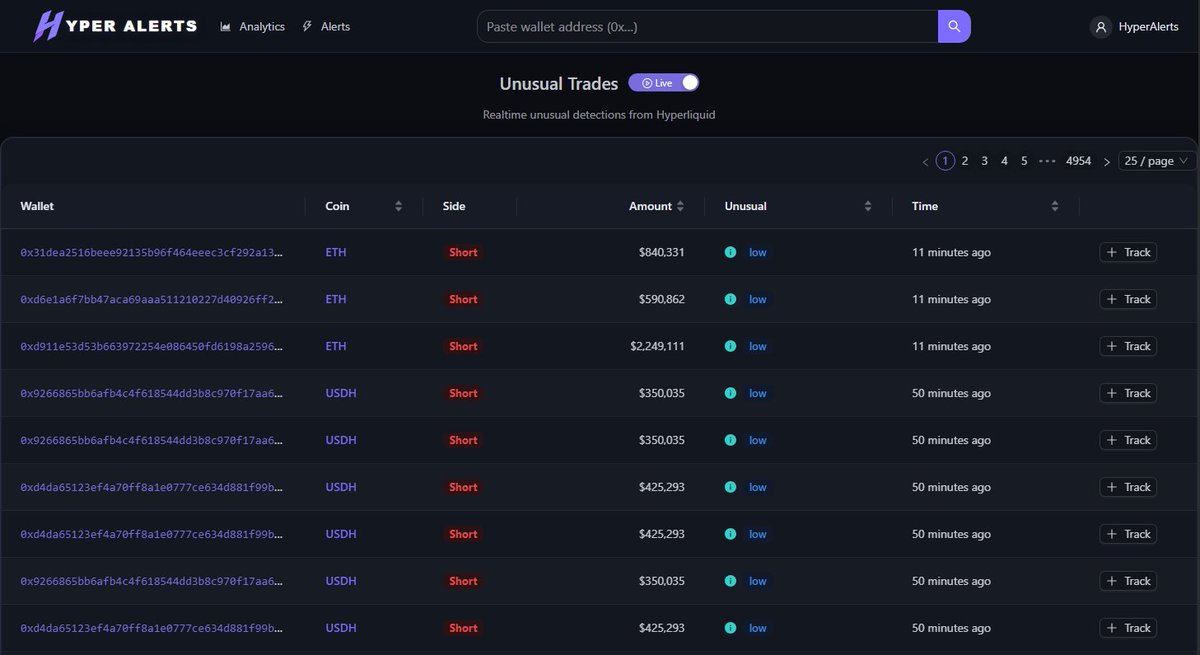Open the 25 / page size dropdown
This screenshot has height=655, width=1200.
pos(1157,161)
